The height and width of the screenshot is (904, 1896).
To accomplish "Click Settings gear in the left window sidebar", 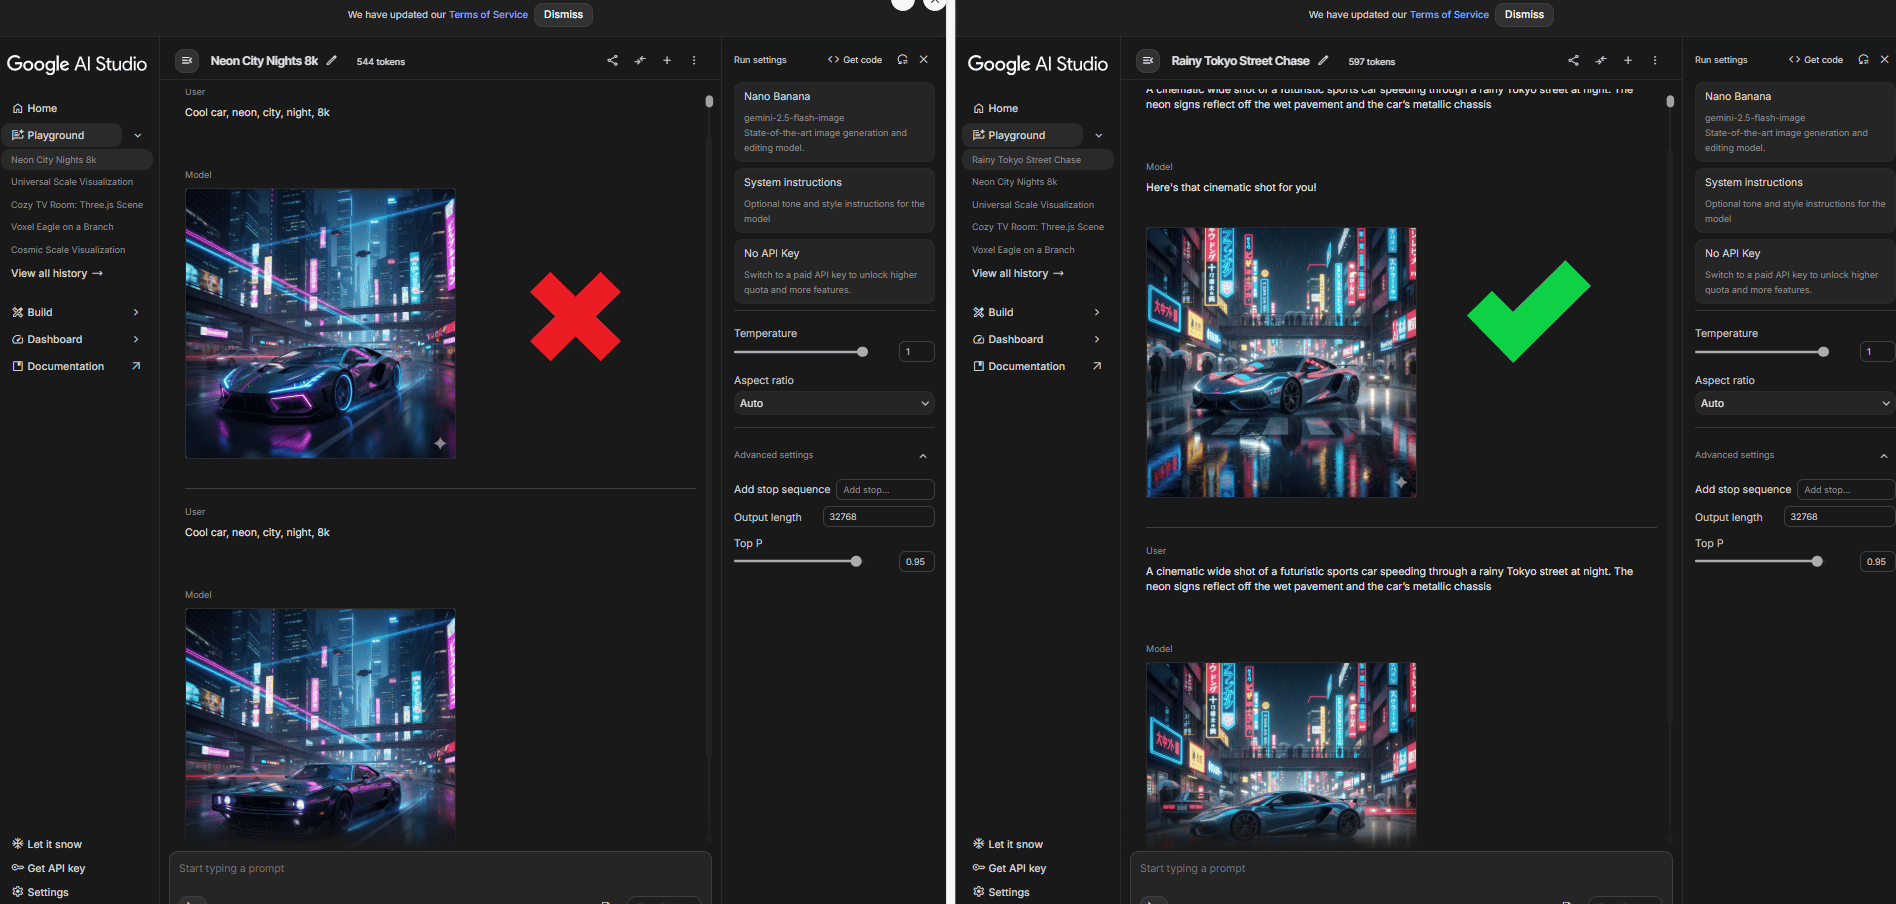I will (x=17, y=892).
